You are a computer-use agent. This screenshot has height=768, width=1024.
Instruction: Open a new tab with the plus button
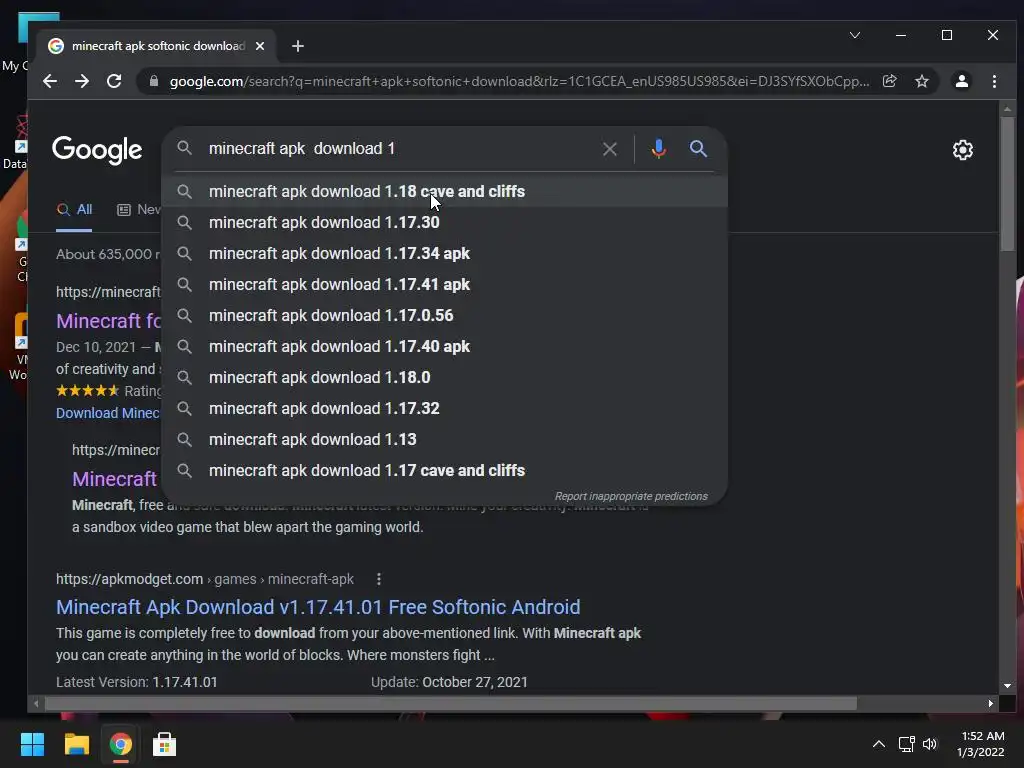(298, 46)
